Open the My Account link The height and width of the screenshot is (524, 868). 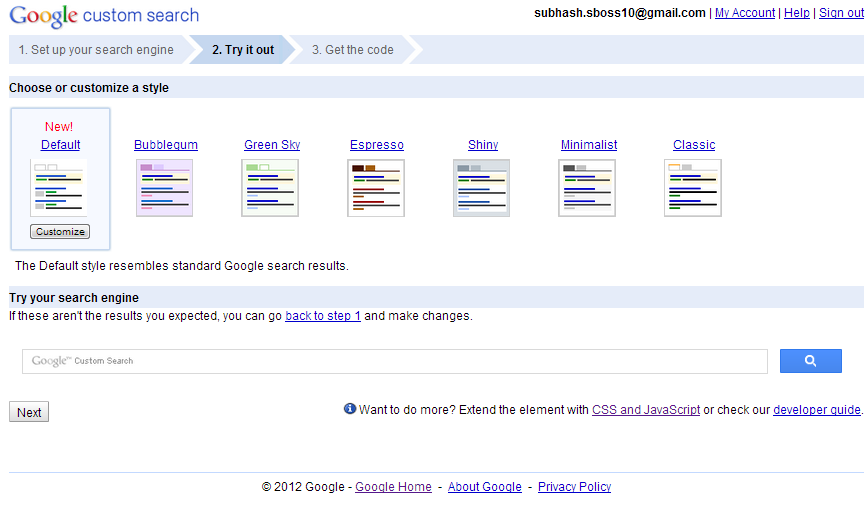point(745,13)
